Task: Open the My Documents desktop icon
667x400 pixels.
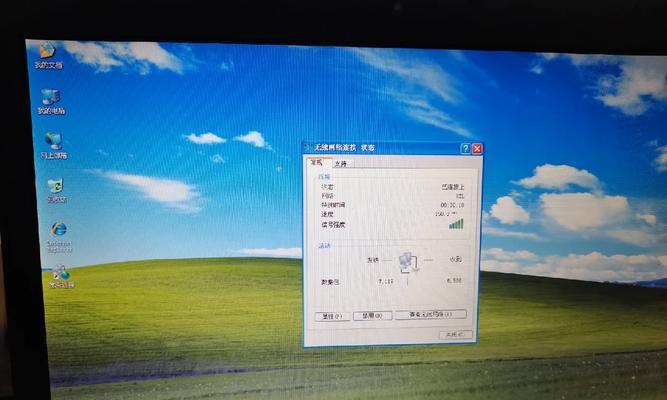Action: [48, 55]
